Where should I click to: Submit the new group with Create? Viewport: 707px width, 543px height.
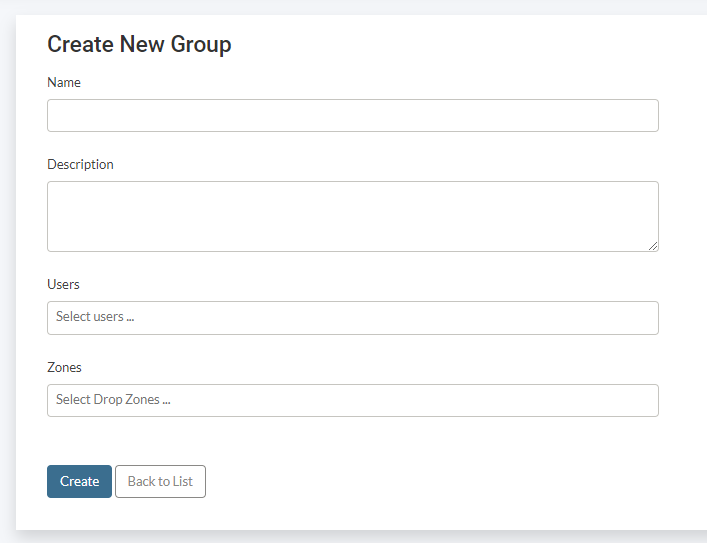pyautogui.click(x=79, y=481)
